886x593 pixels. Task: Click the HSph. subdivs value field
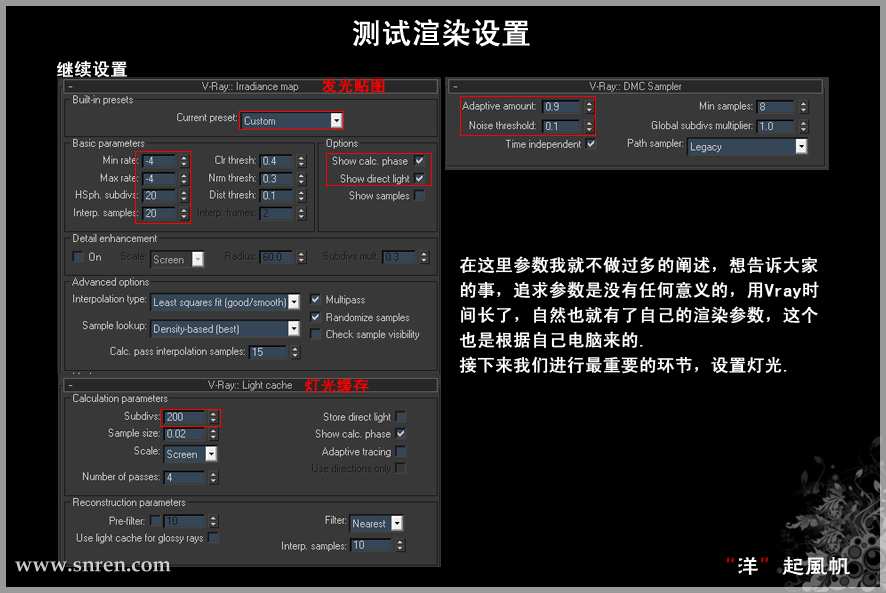pos(160,196)
